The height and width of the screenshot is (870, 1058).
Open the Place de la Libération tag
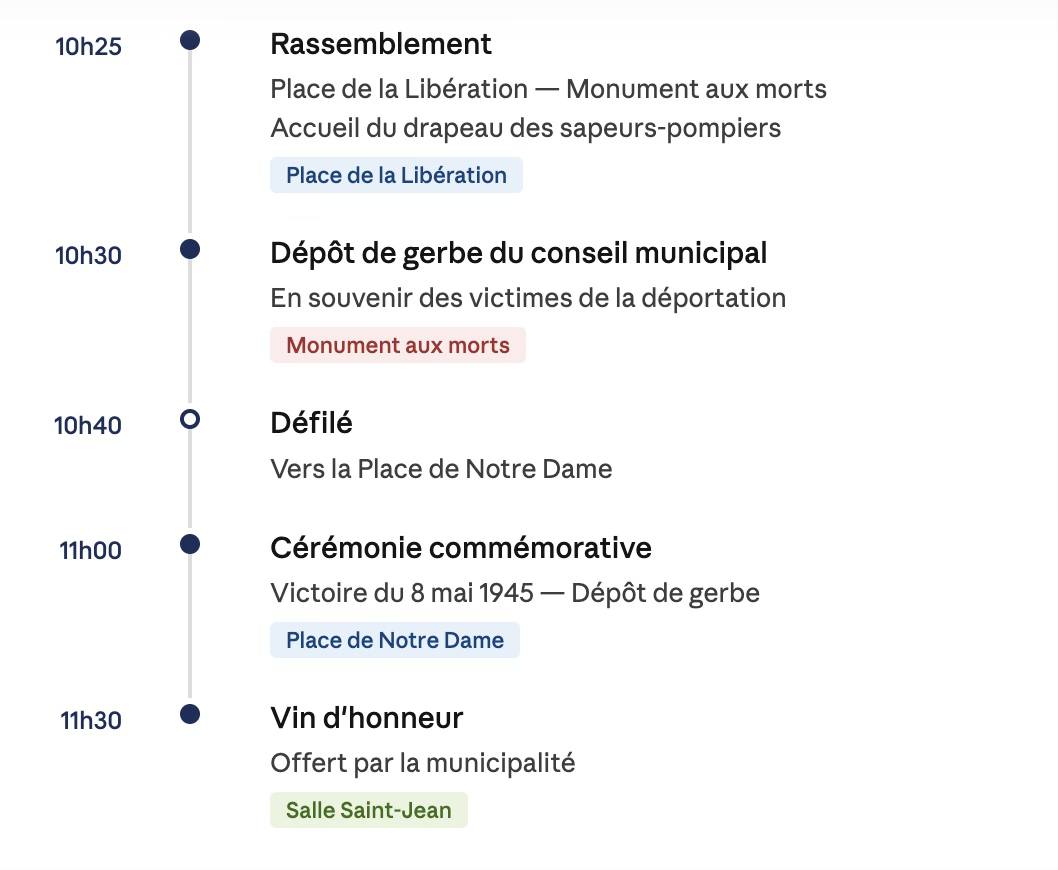tap(396, 175)
